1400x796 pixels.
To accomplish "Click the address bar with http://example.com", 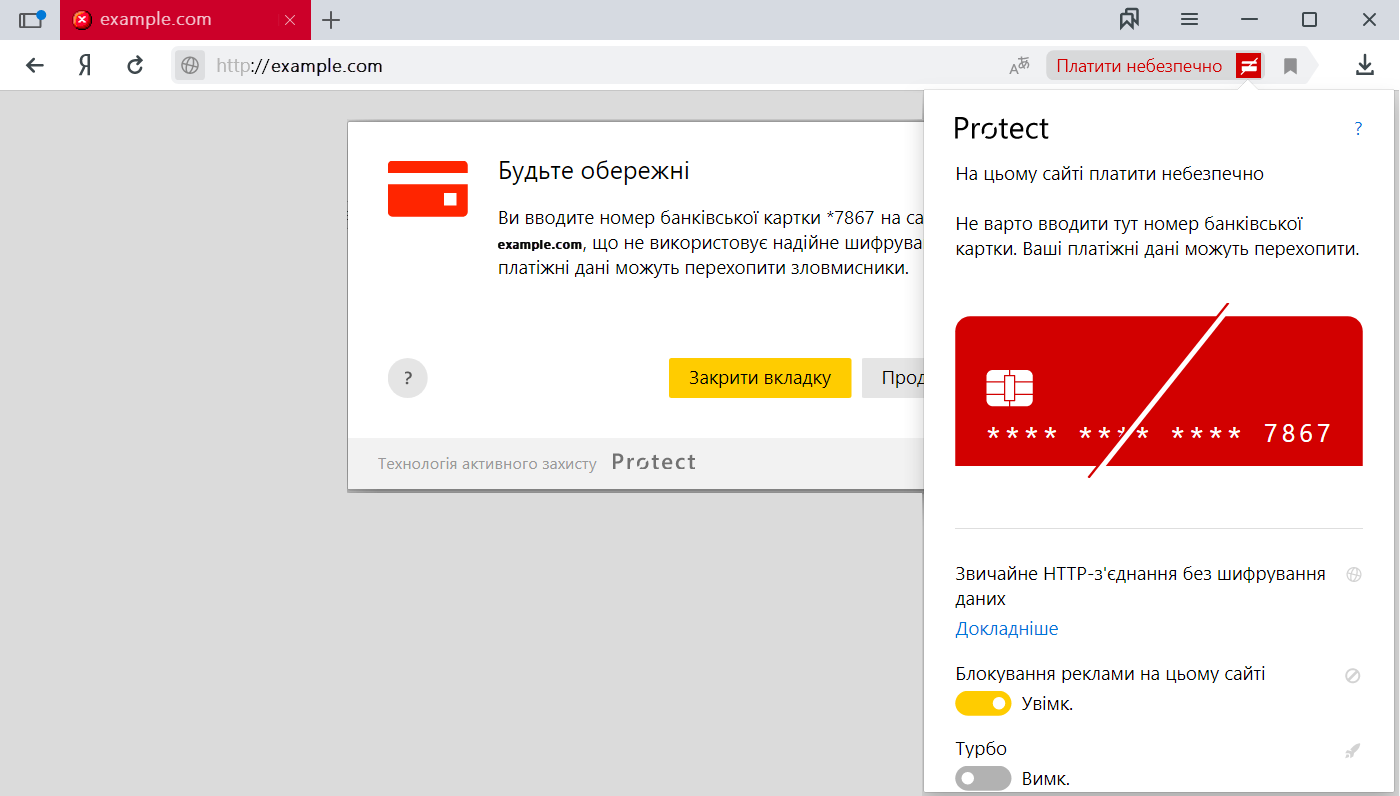I will [600, 66].
